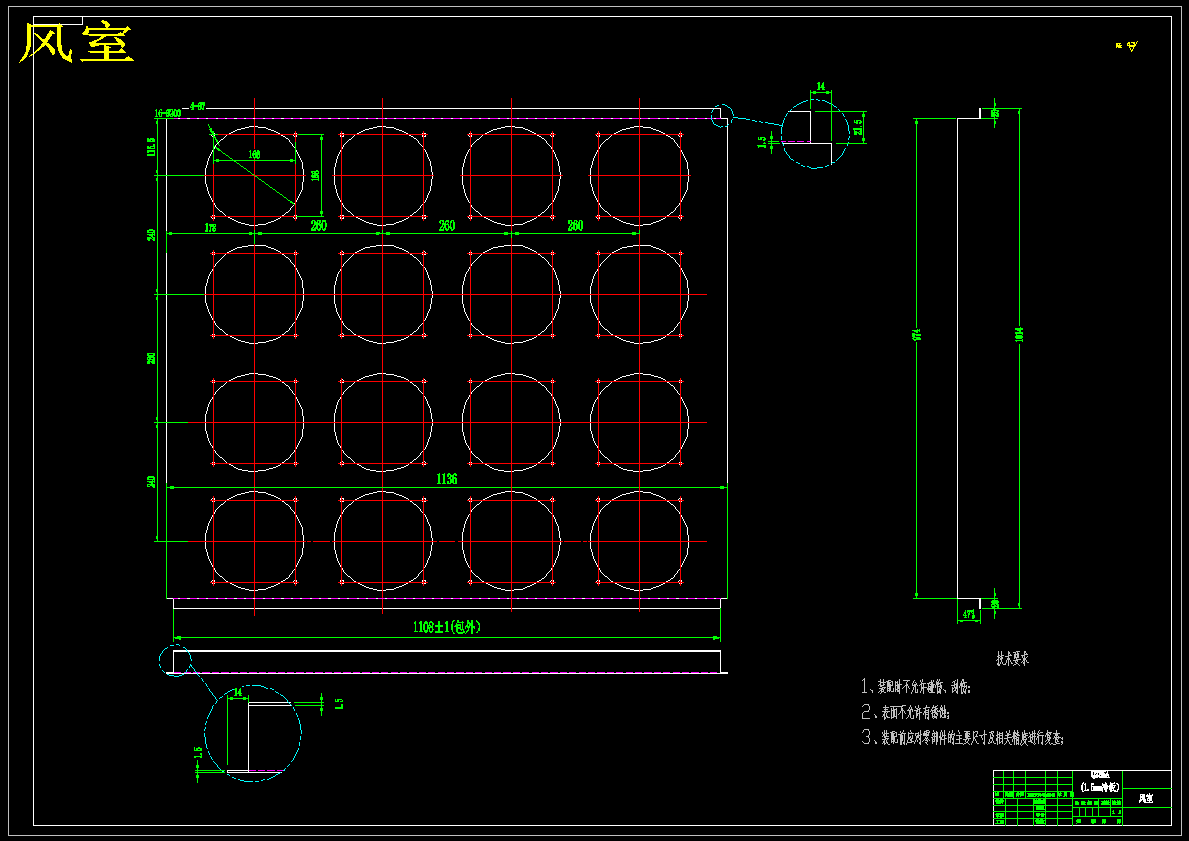Screen dimensions: 1189x841
Task: Click the 技术要求 heading text
Action: click(1012, 659)
